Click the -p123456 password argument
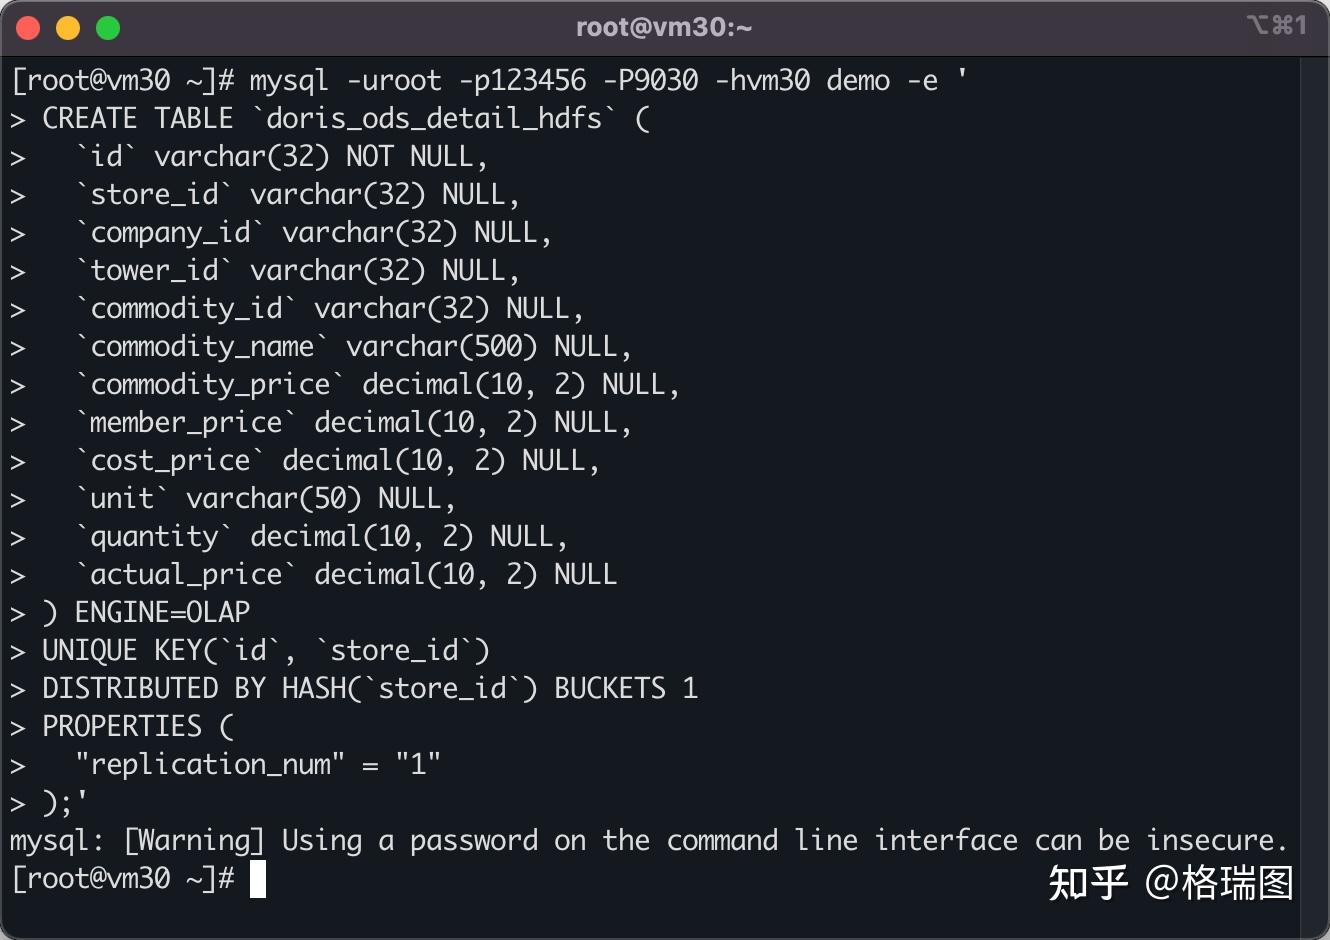This screenshot has width=1330, height=940. coord(522,80)
